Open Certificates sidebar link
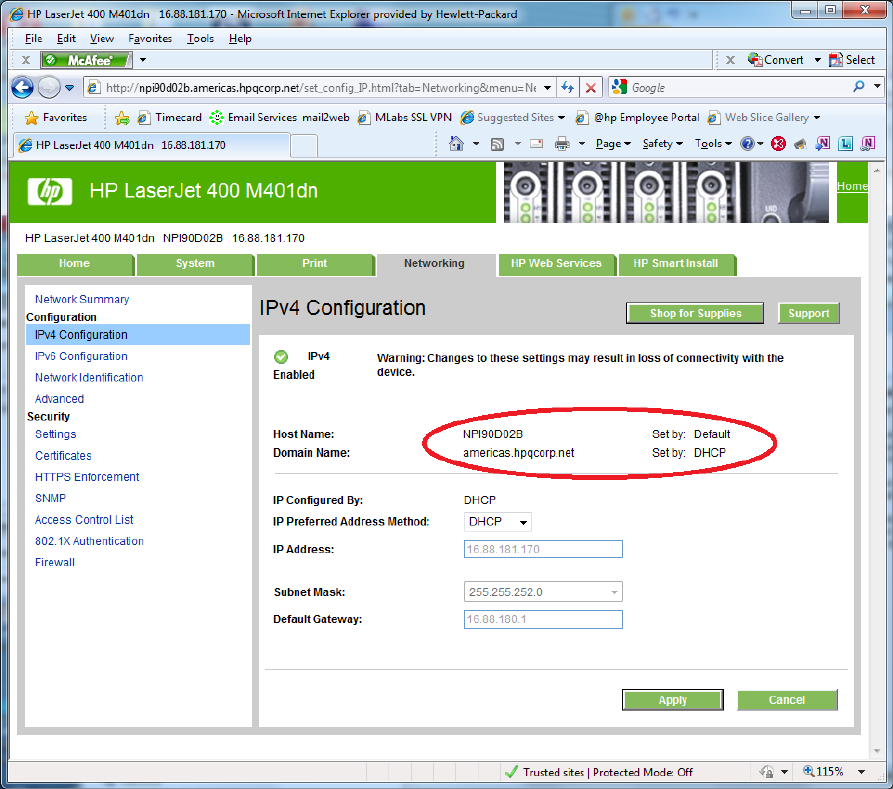The image size is (893, 789). click(63, 456)
